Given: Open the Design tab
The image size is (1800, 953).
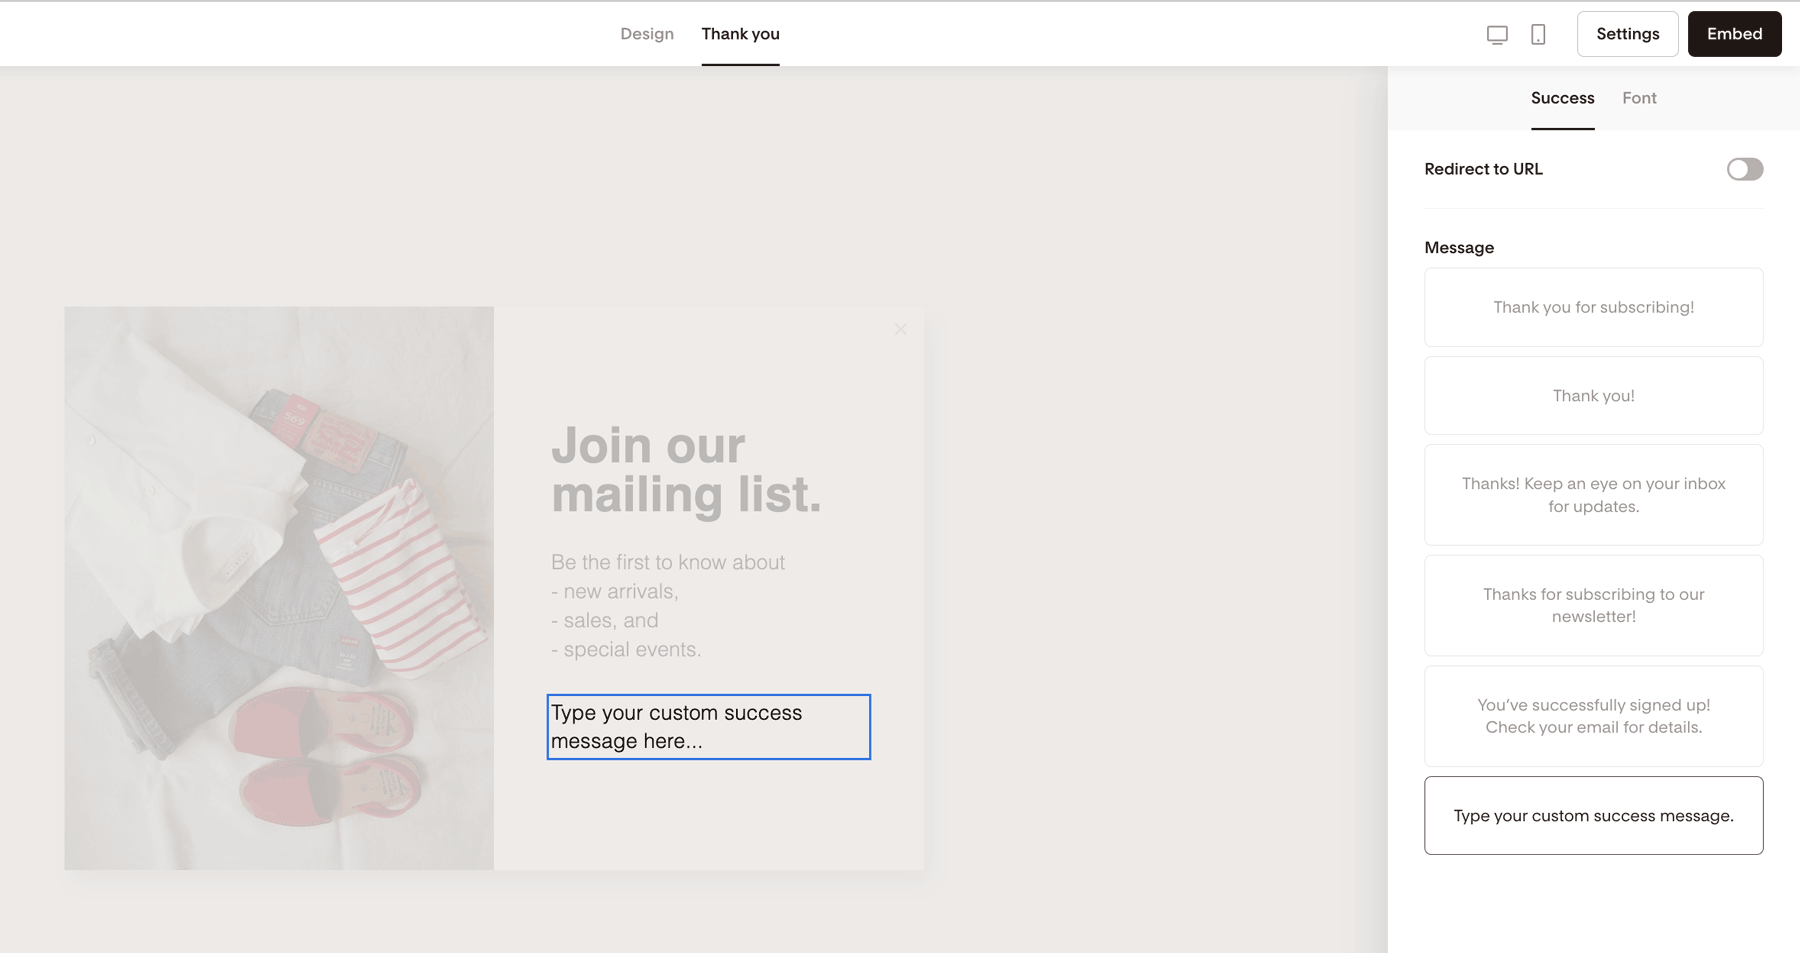Looking at the screenshot, I should pos(647,34).
